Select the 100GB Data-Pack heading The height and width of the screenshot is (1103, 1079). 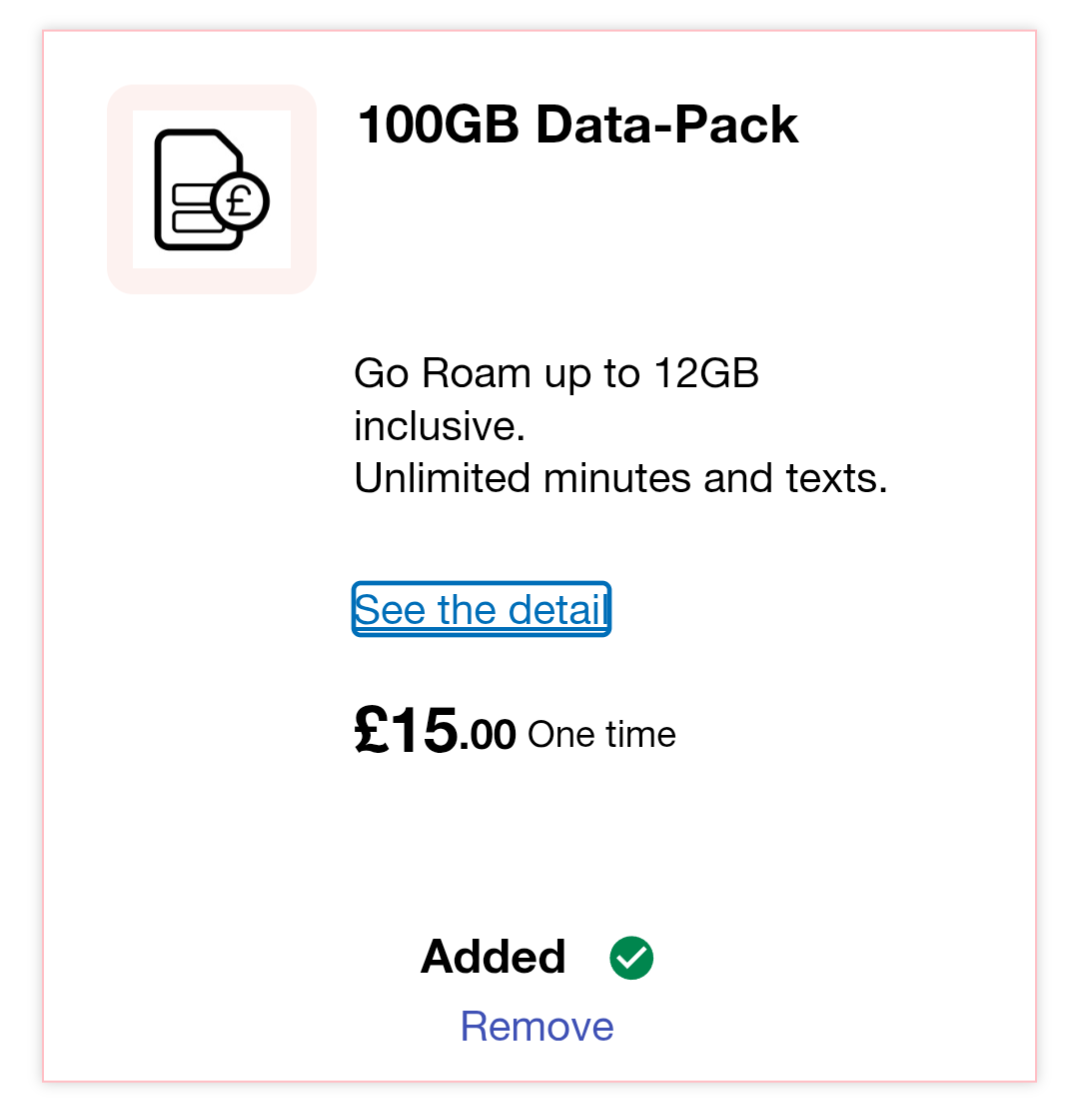coord(577,125)
